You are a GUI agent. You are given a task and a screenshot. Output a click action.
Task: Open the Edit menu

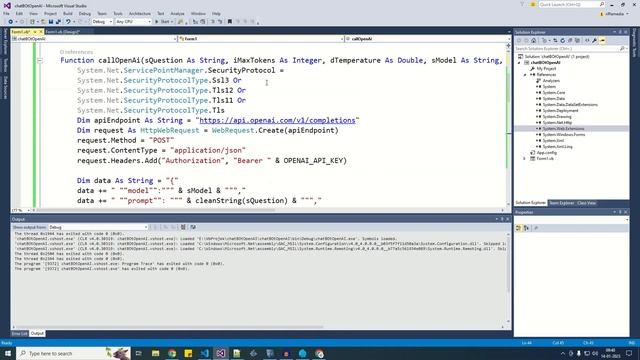(x=19, y=13)
